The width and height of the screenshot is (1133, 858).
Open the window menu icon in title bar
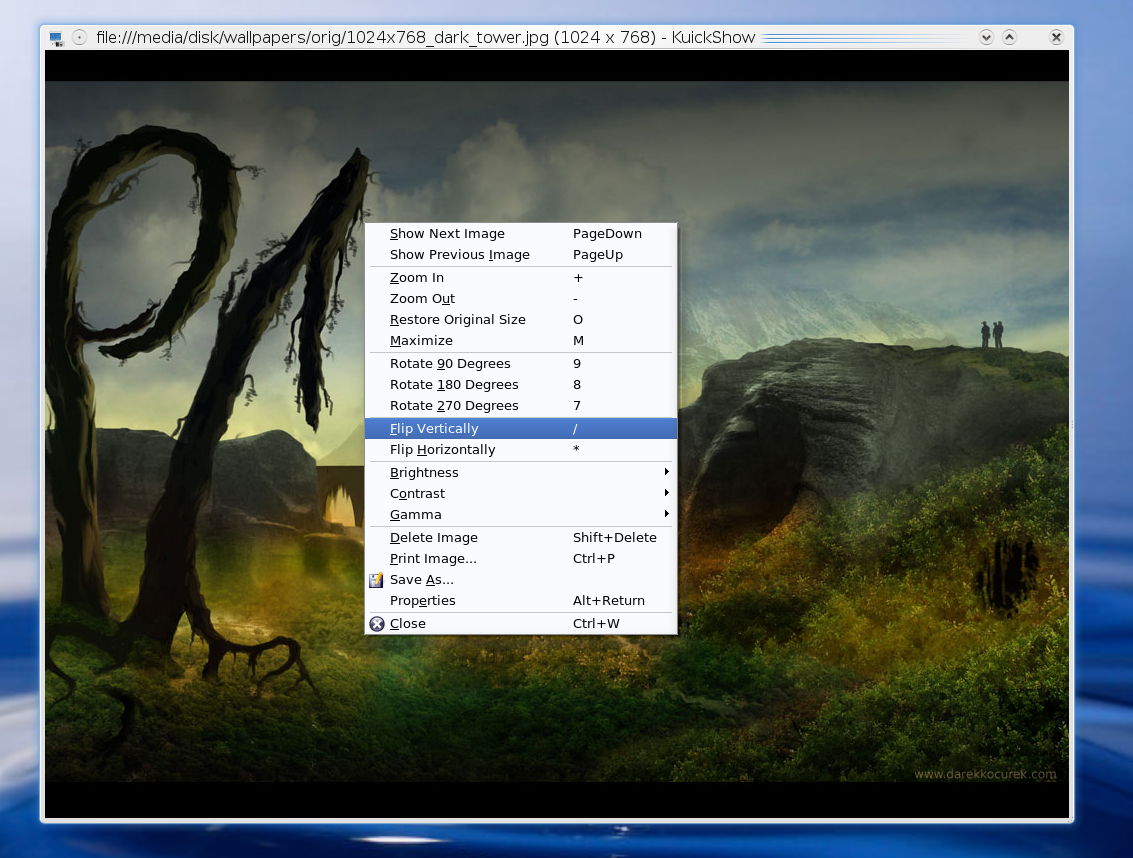(56, 38)
